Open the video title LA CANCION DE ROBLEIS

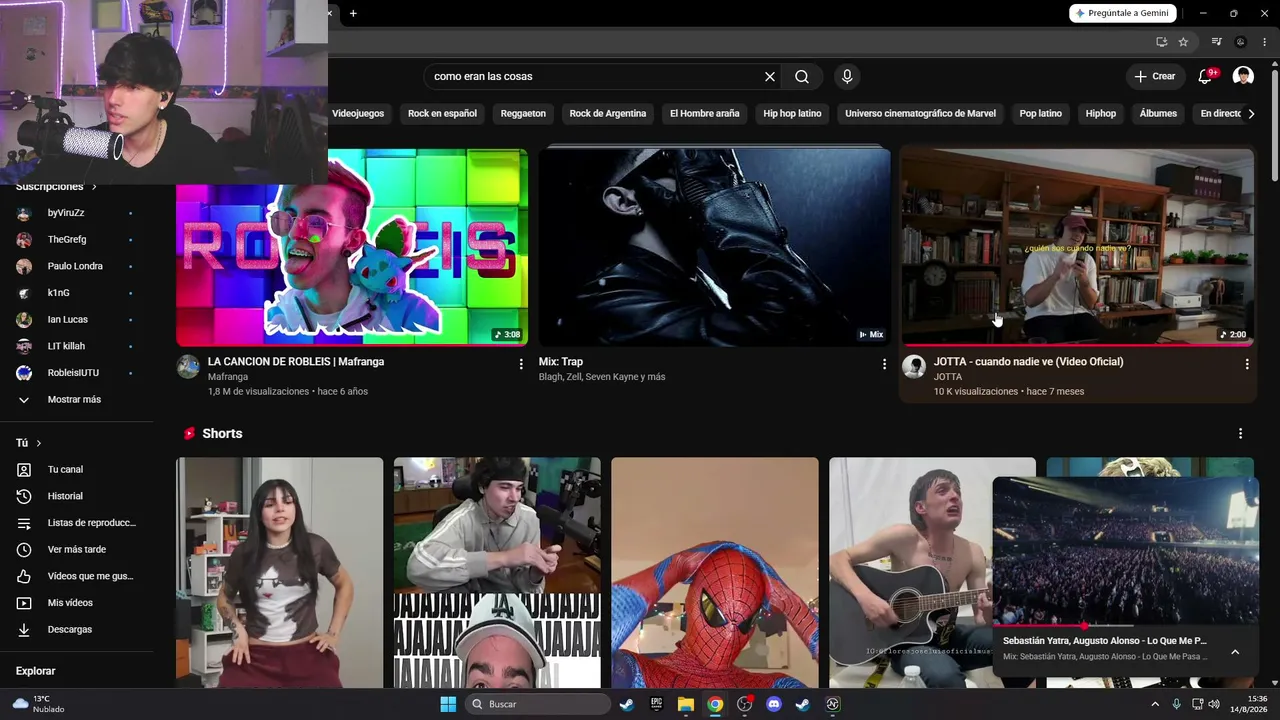point(296,362)
